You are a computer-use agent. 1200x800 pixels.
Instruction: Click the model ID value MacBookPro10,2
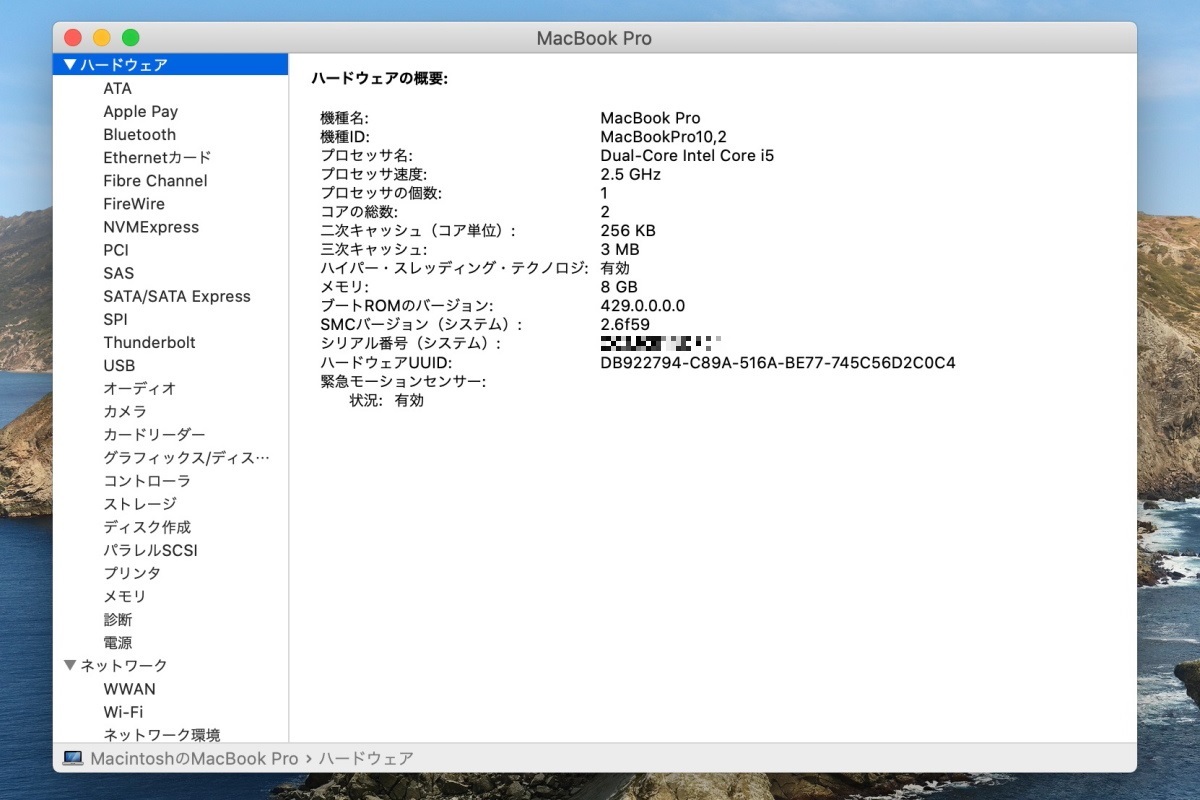[663, 136]
